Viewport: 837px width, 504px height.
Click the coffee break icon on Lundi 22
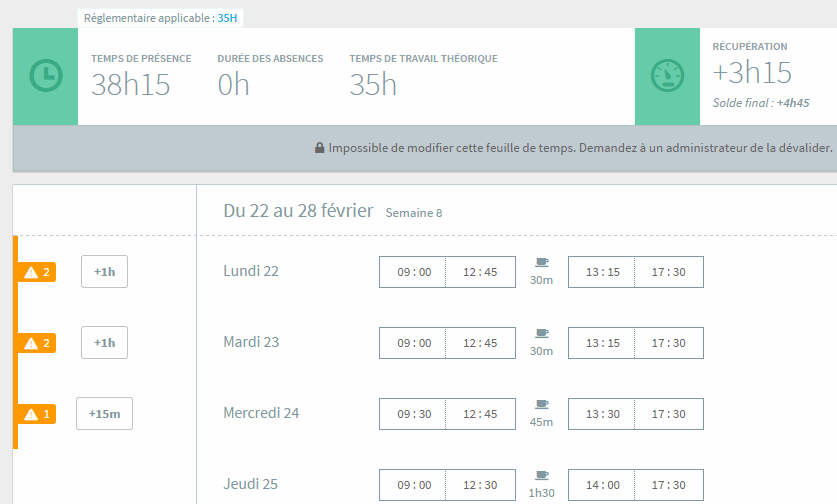pos(542,262)
